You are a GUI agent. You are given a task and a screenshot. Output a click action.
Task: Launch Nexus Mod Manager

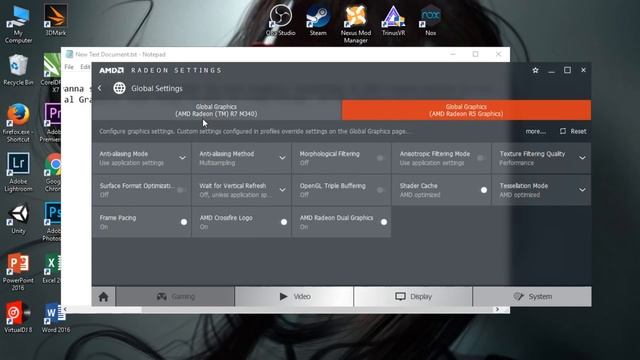click(356, 24)
